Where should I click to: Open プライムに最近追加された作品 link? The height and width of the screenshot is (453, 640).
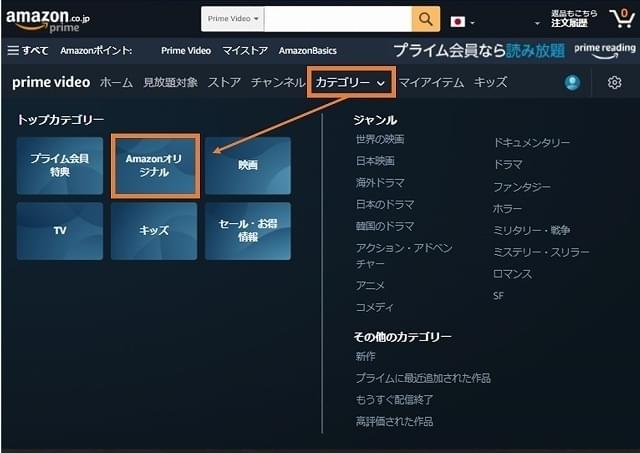coord(423,378)
